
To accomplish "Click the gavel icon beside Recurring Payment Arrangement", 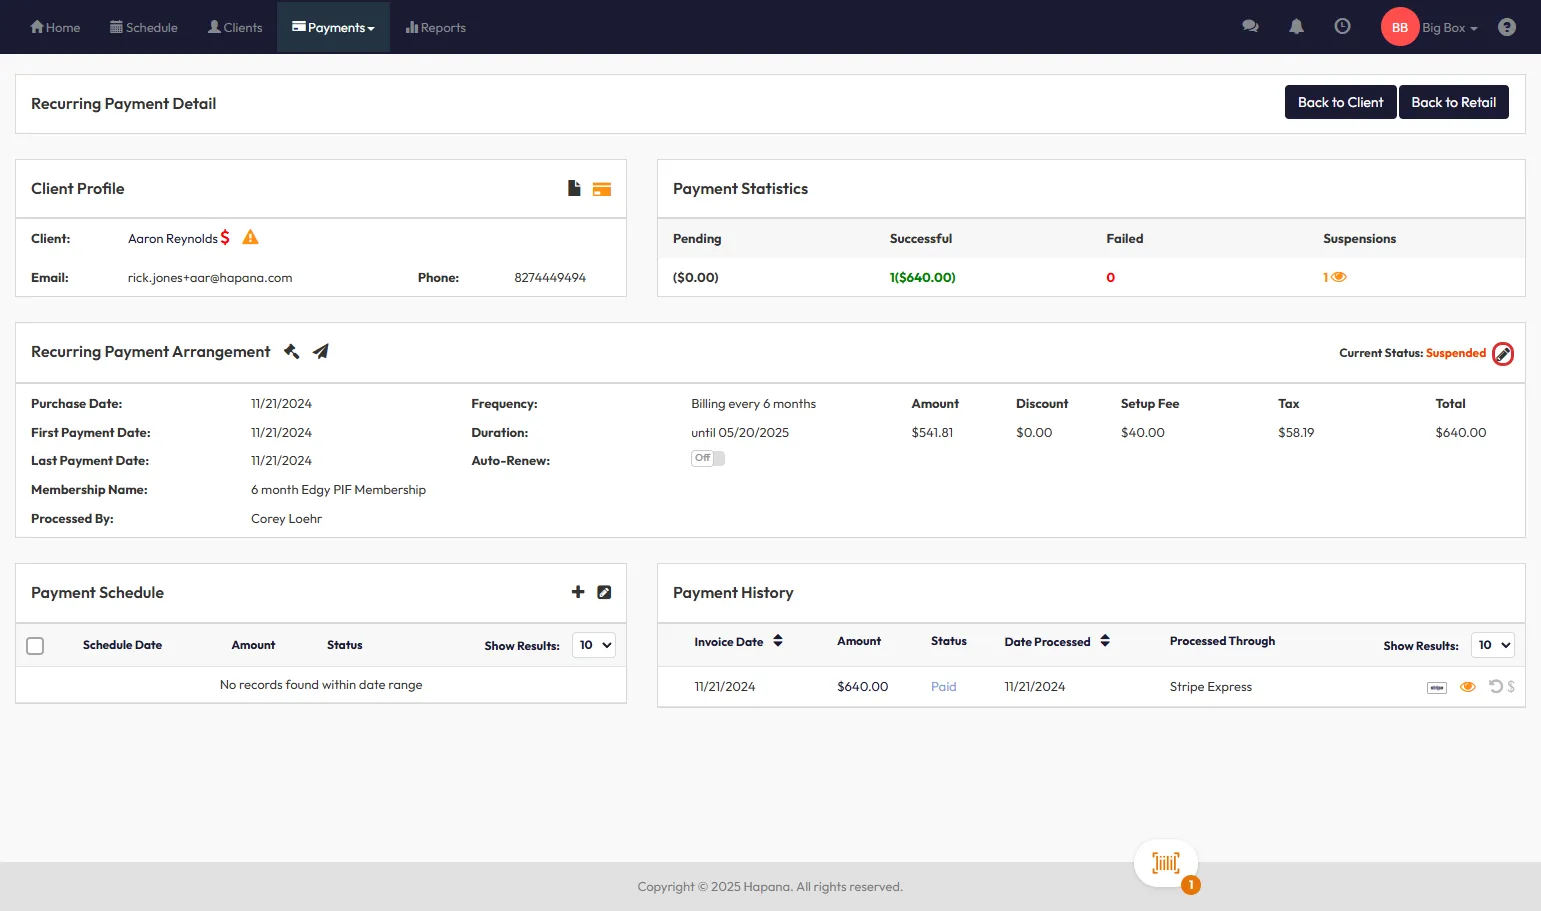I will click(x=292, y=351).
